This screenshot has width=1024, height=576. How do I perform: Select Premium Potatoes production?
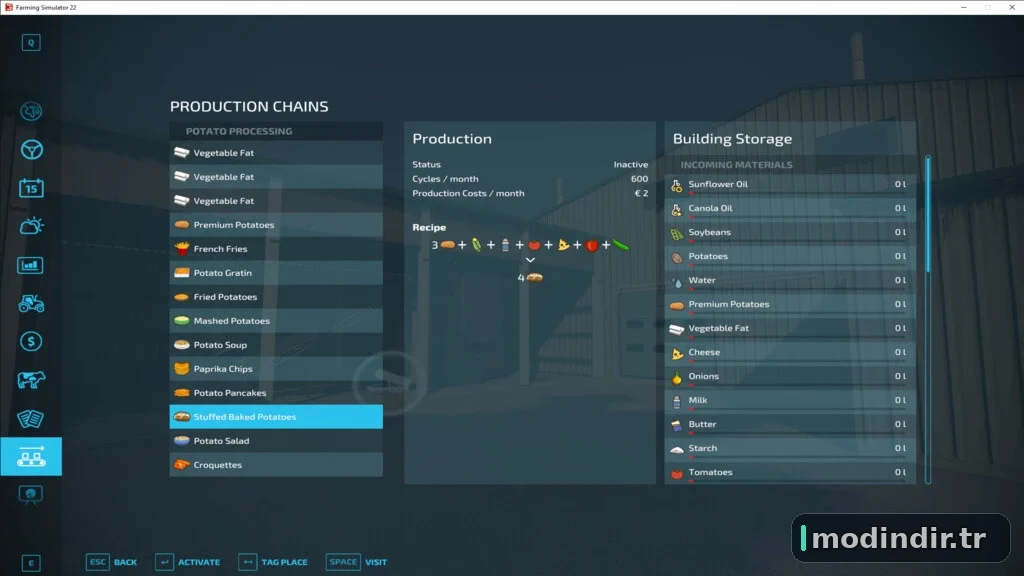click(x=276, y=225)
